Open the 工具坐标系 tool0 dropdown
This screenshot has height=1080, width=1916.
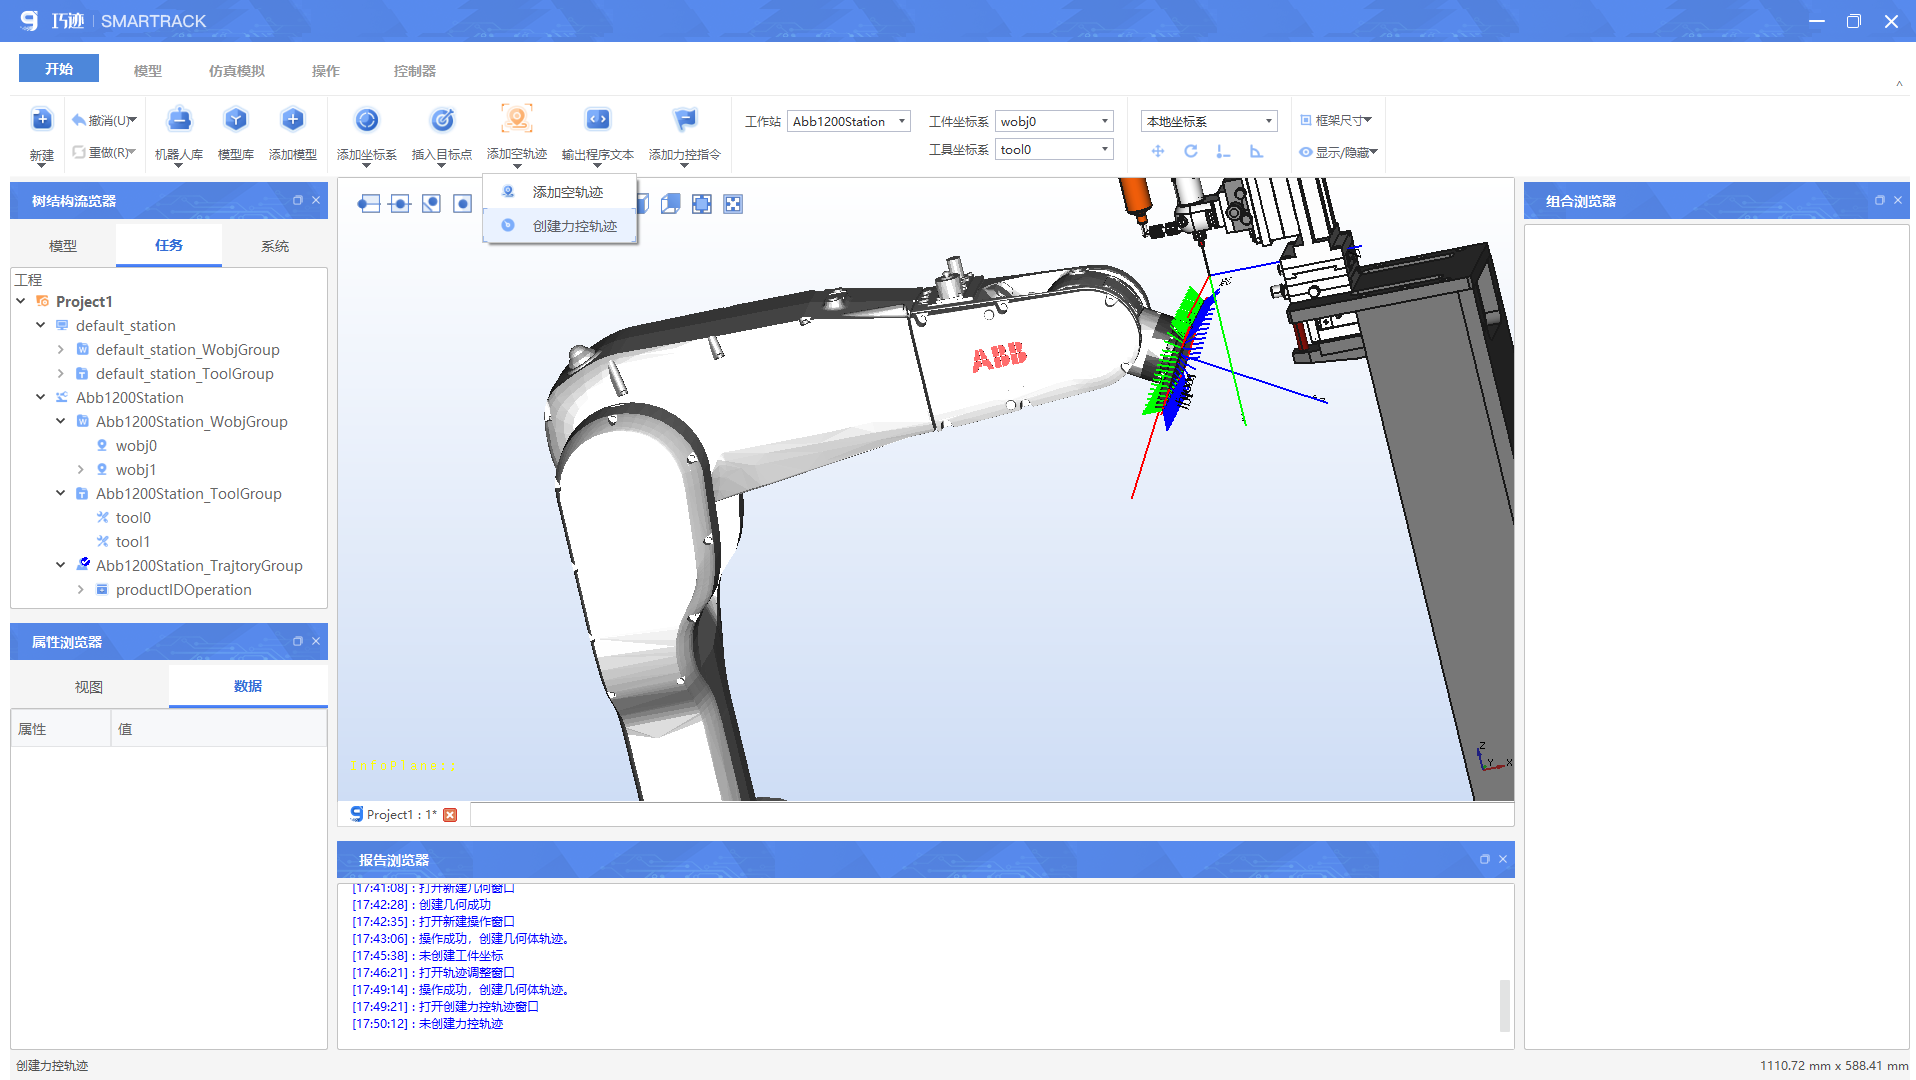[1054, 149]
